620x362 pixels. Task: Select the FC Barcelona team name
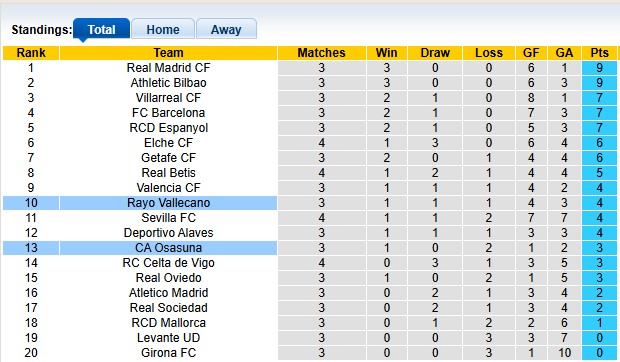[168, 113]
